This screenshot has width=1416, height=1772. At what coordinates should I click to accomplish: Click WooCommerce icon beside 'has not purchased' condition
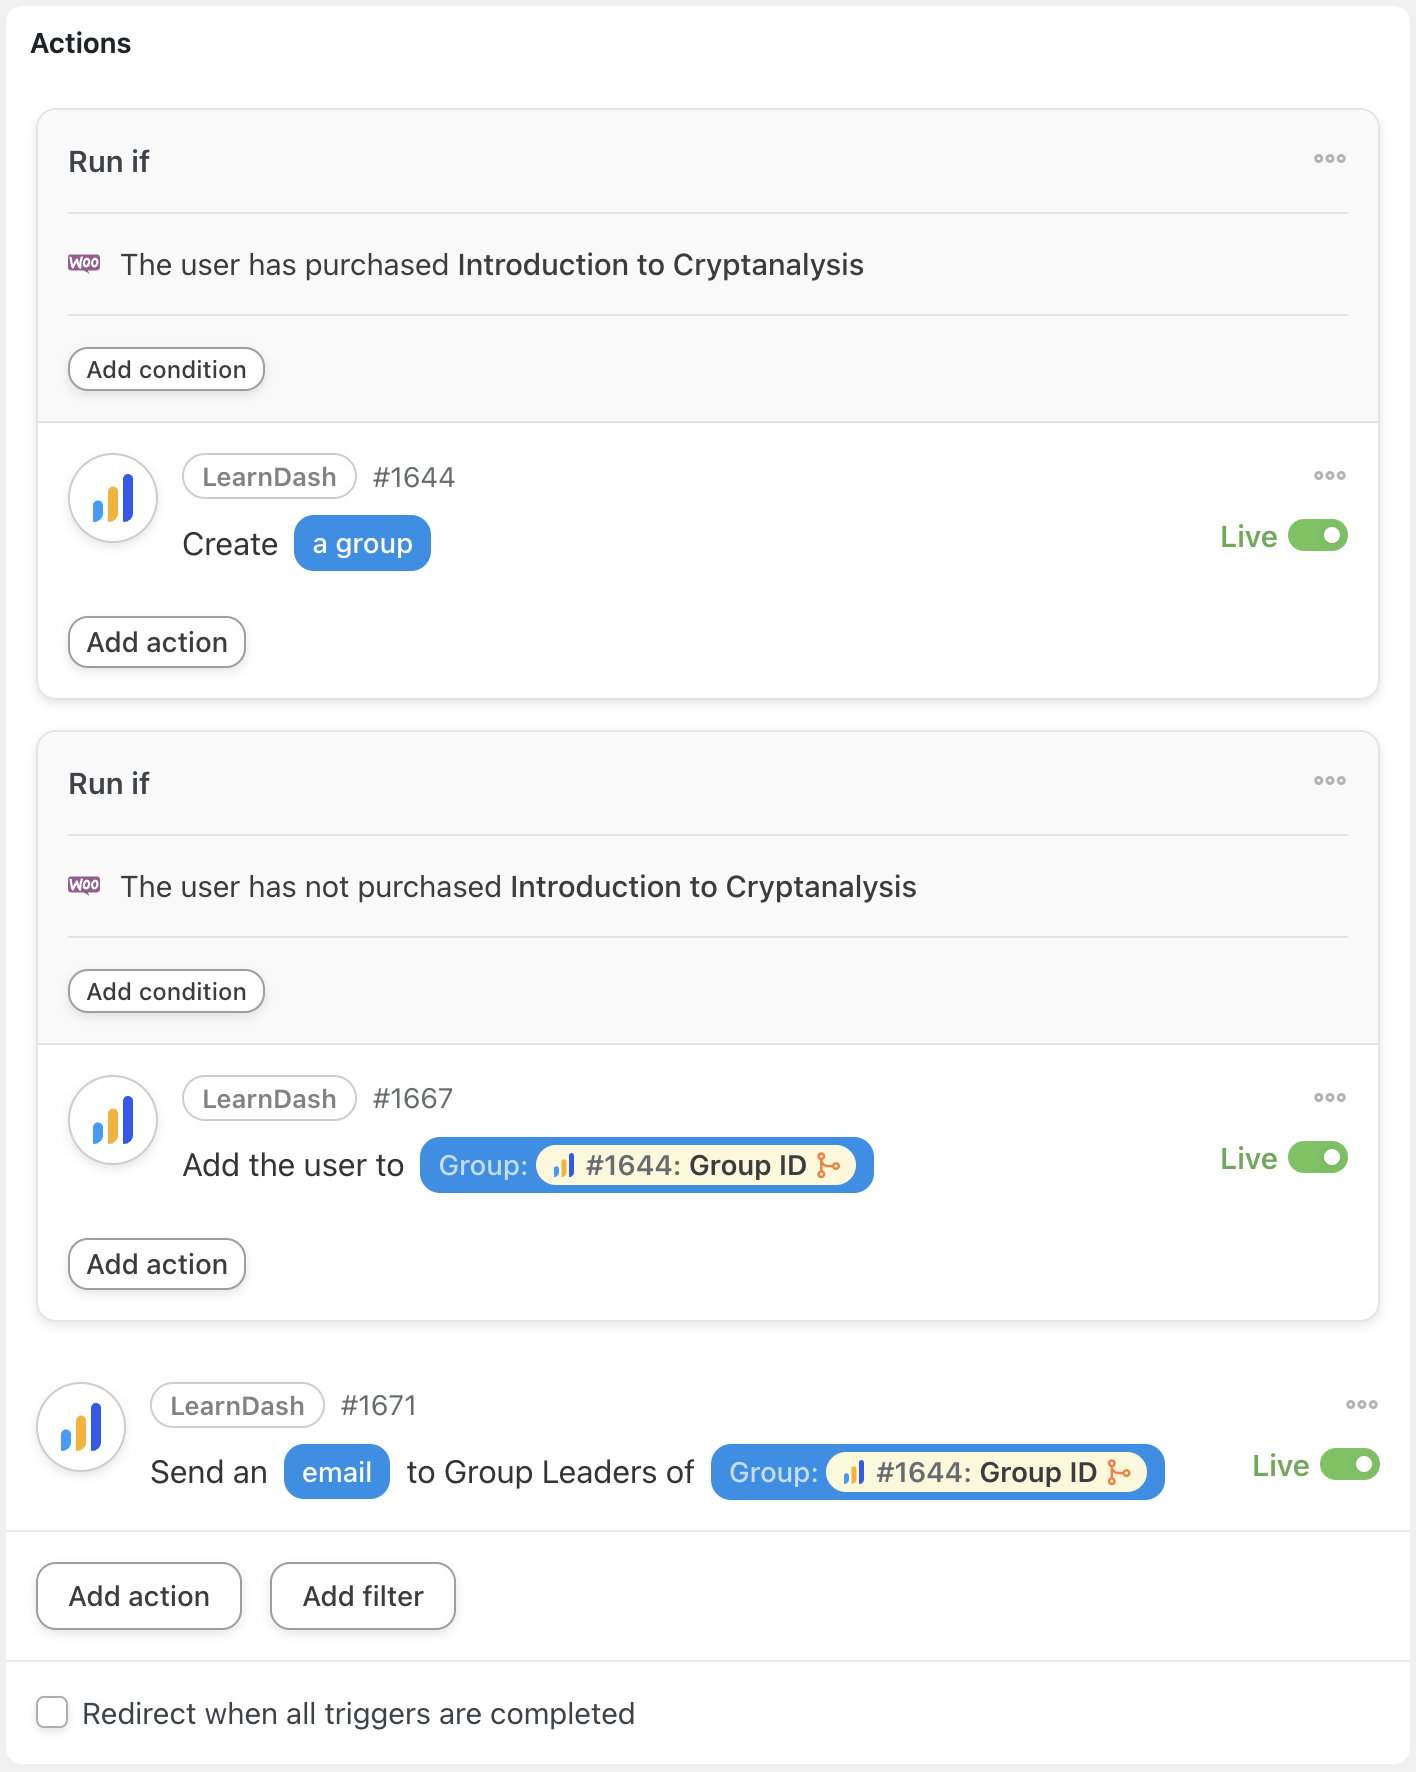pos(84,886)
